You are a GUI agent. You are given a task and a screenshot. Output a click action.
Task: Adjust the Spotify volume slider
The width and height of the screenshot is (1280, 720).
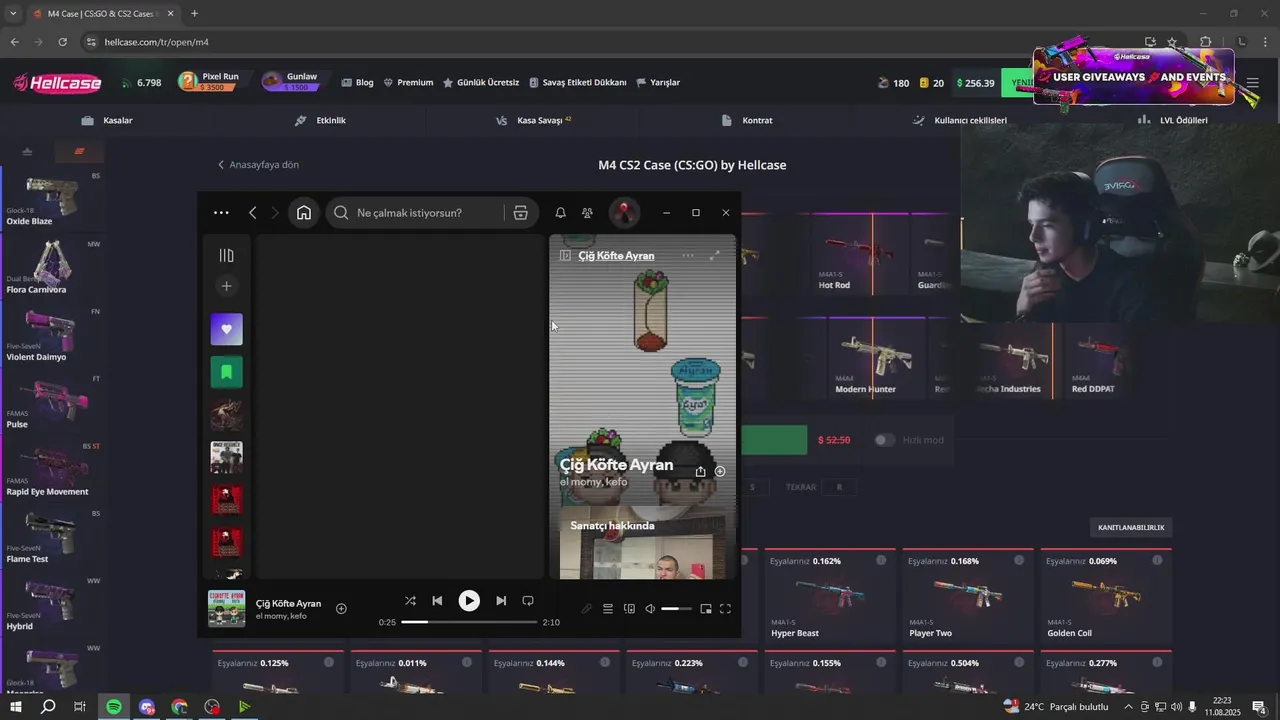[x=677, y=609]
